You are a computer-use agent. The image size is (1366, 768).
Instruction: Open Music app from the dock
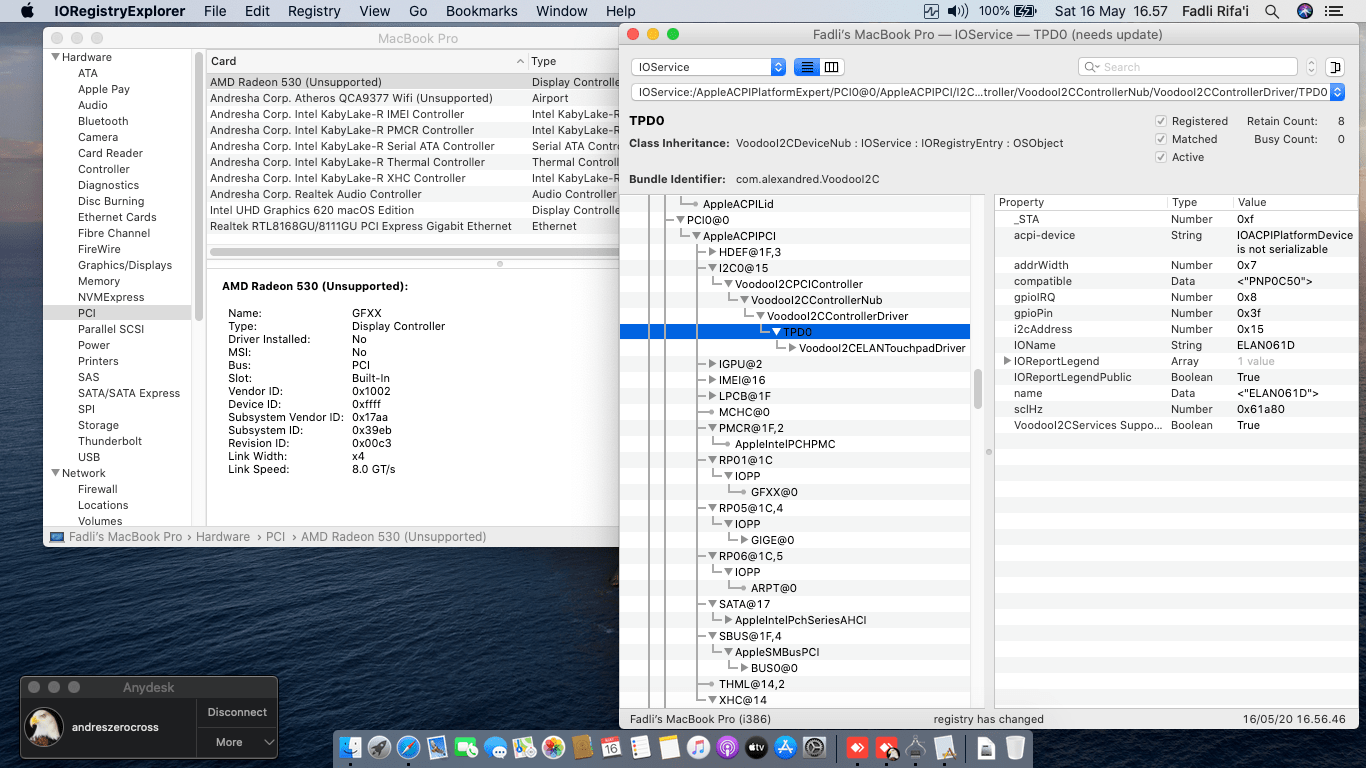[x=698, y=747]
